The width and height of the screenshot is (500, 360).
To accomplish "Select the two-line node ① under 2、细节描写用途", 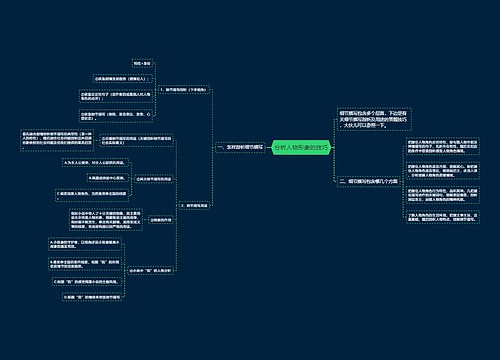I will pyautogui.click(x=137, y=140).
